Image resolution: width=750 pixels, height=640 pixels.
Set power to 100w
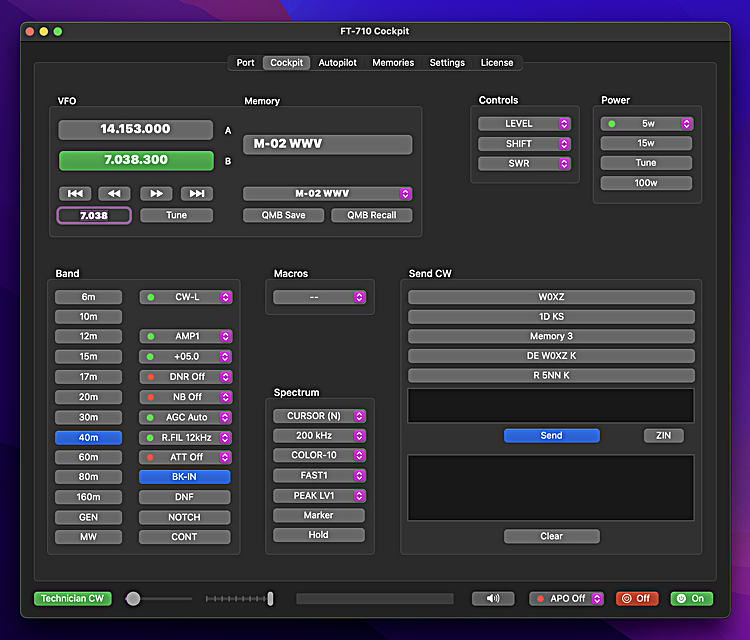coord(646,183)
